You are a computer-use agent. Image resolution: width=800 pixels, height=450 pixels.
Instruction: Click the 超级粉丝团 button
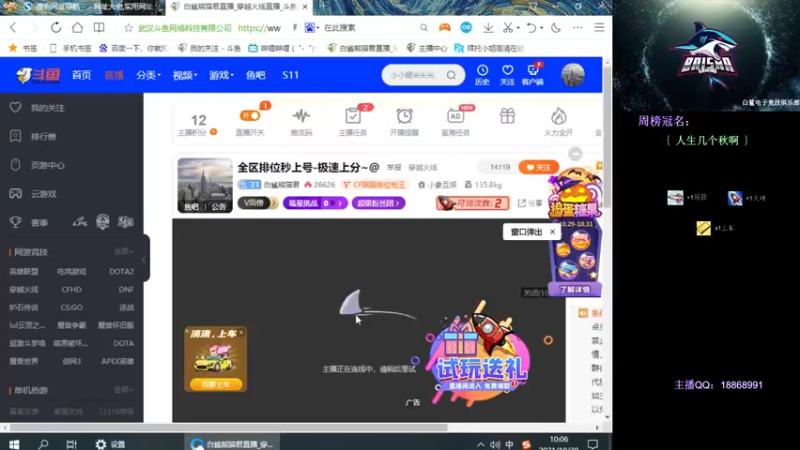point(379,203)
